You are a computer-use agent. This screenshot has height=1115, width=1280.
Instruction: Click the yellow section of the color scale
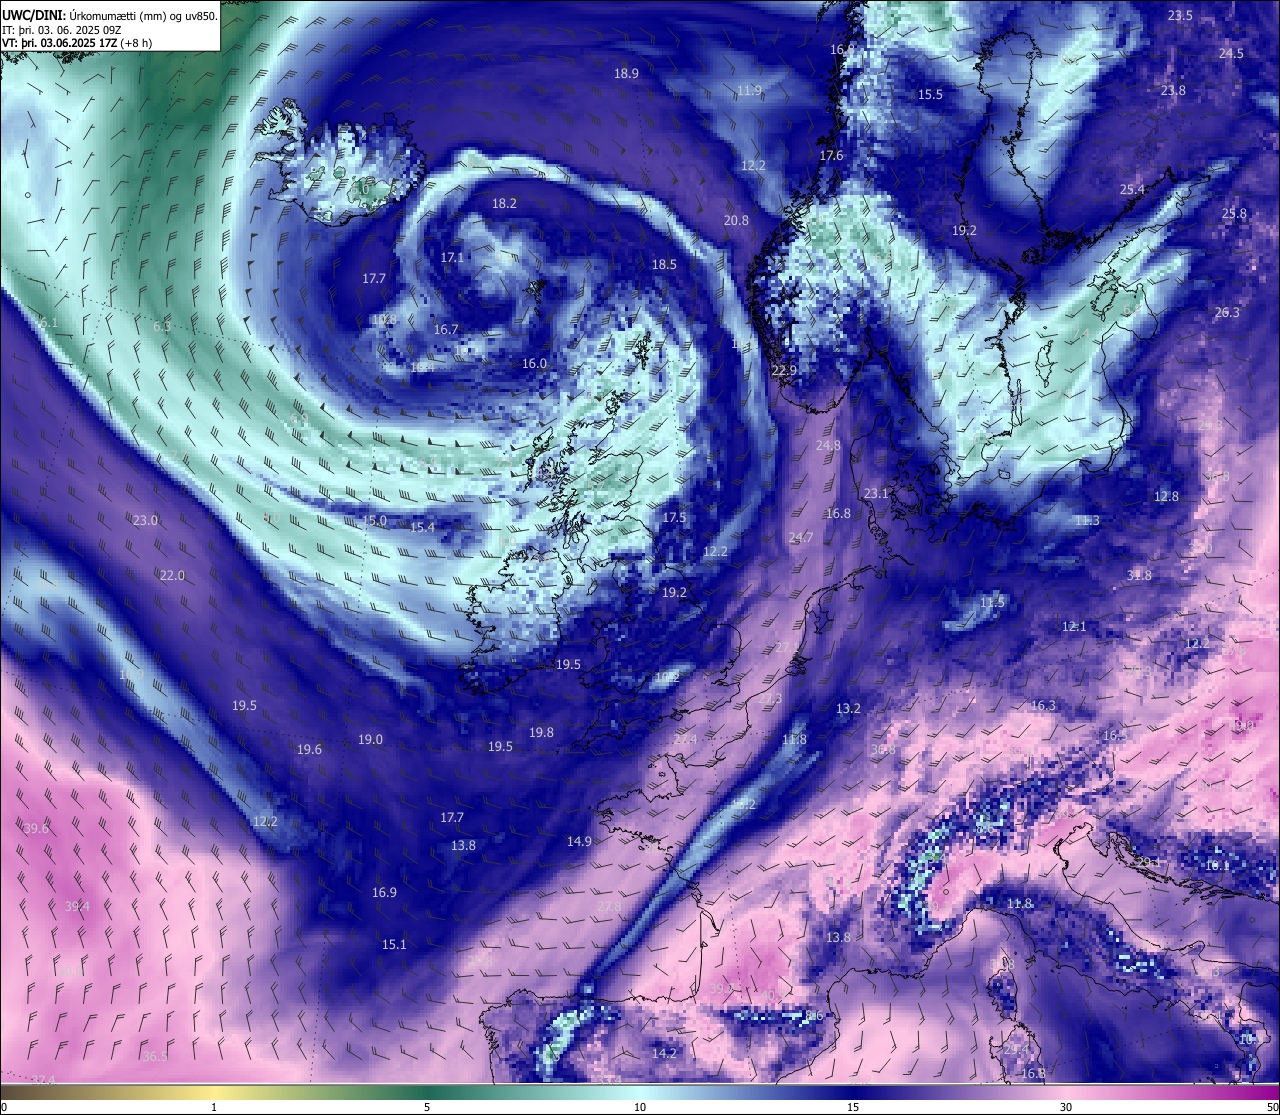(x=214, y=1092)
